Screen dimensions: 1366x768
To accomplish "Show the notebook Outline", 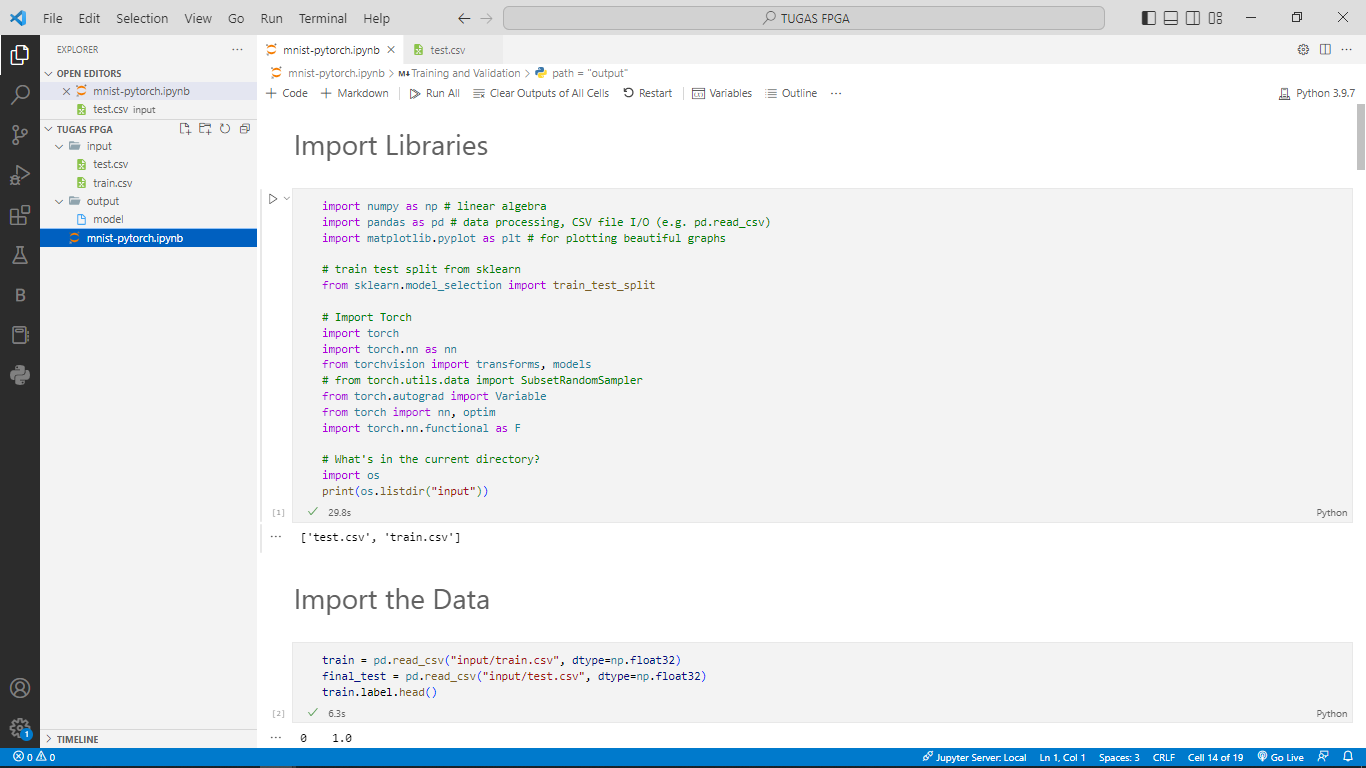I will (x=791, y=93).
